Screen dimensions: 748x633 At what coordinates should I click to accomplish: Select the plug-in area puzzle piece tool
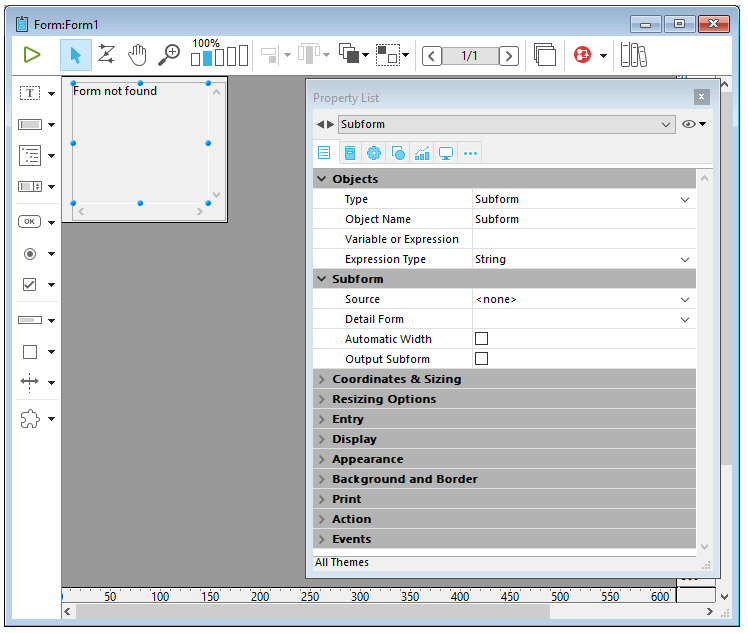(x=30, y=420)
